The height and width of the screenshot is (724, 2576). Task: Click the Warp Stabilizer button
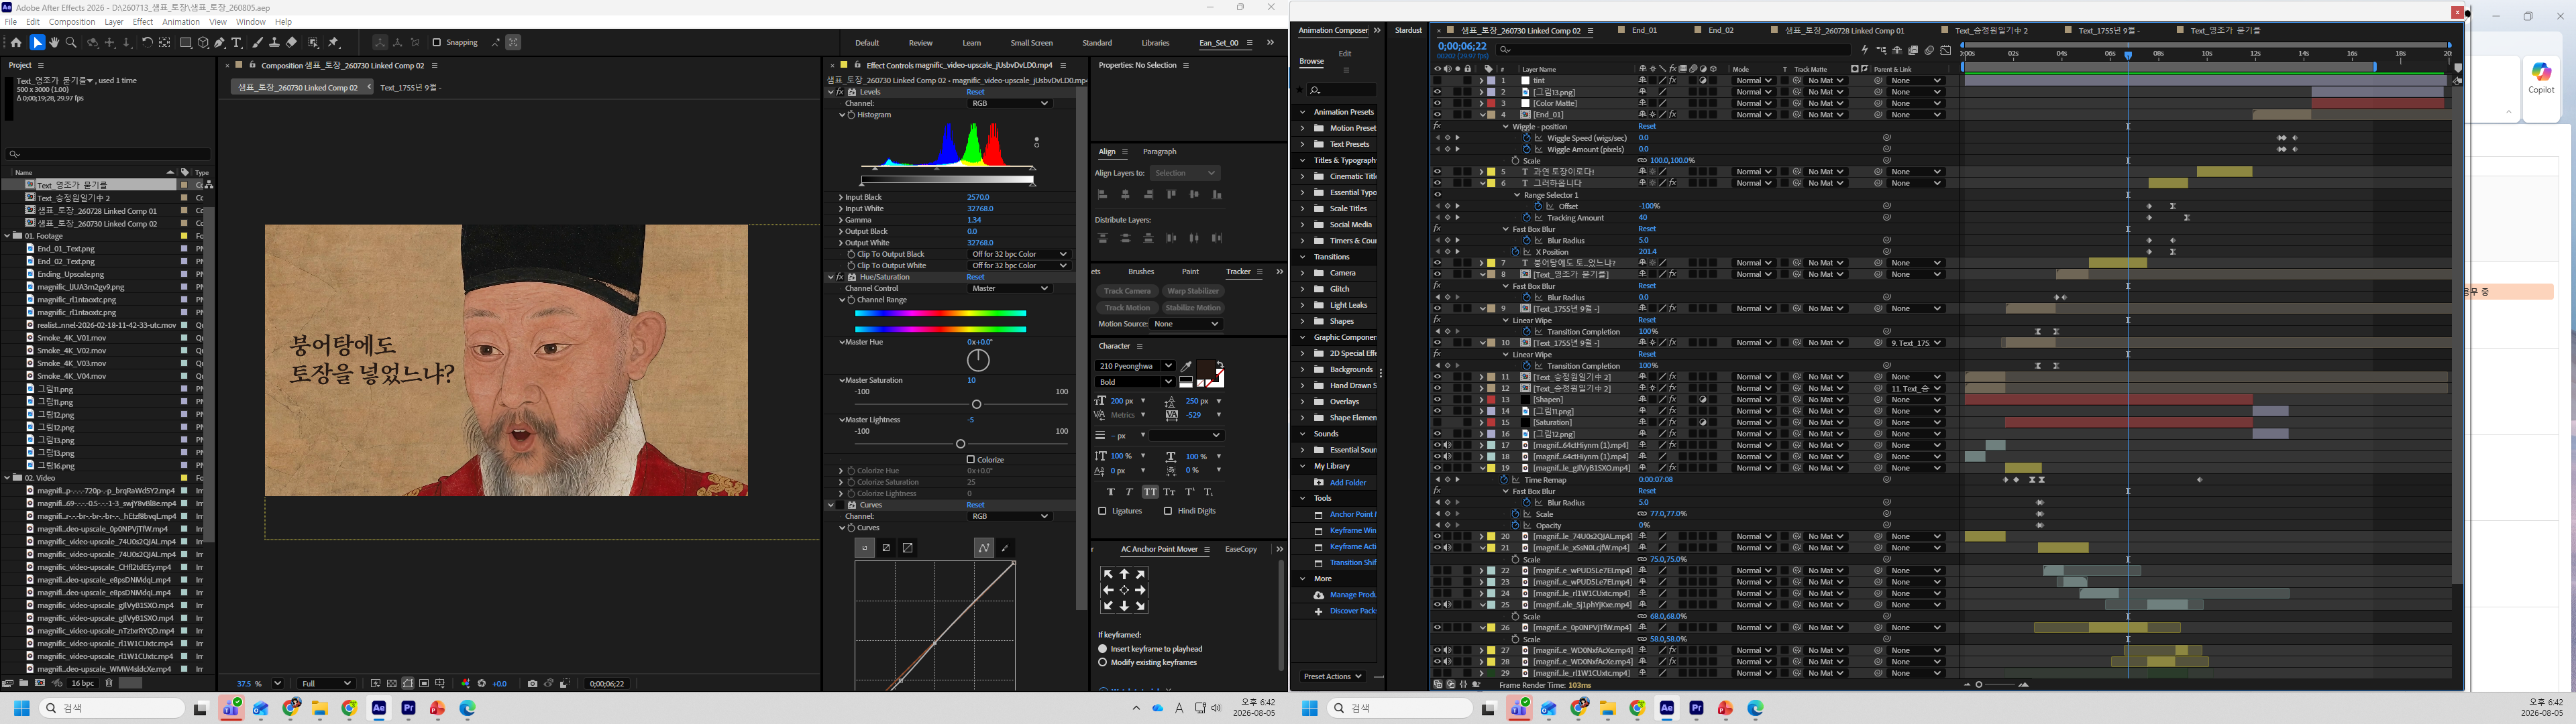point(1192,291)
